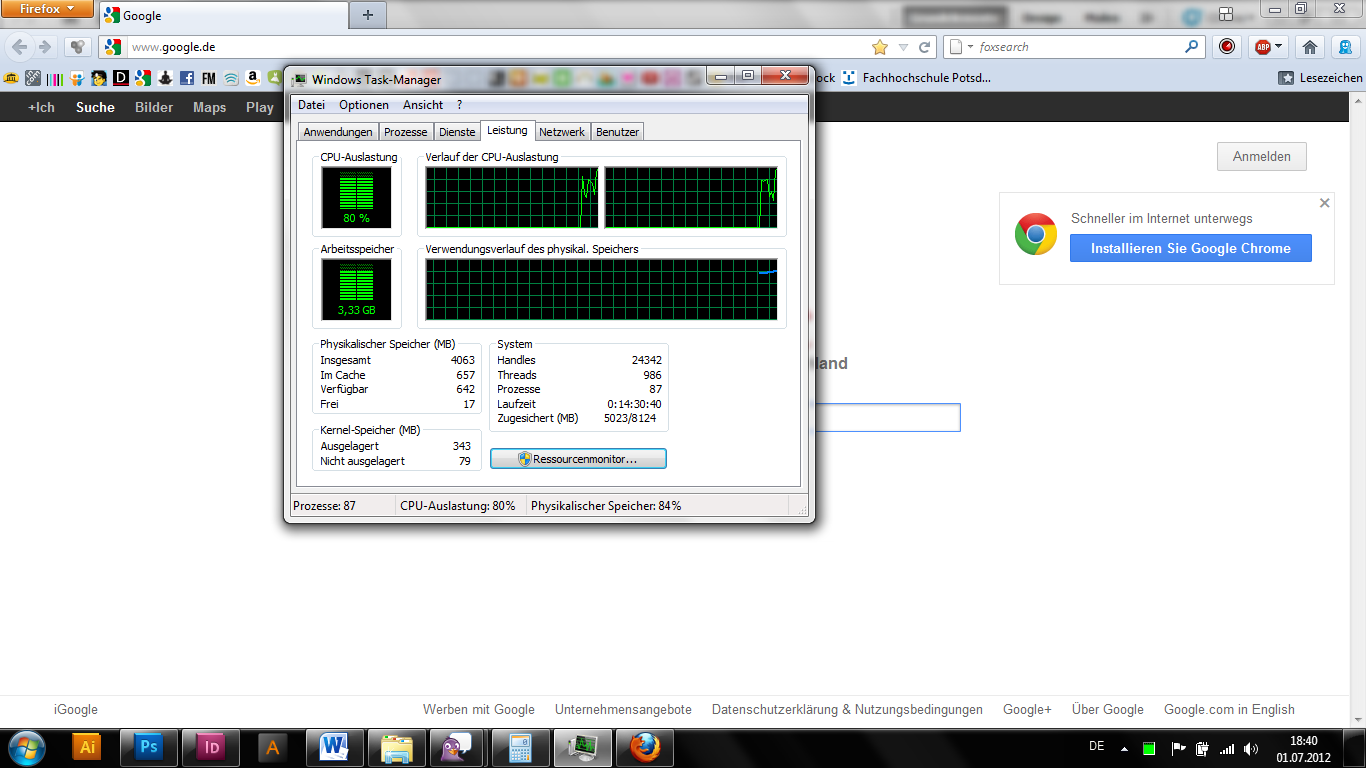The height and width of the screenshot is (768, 1366).
Task: Open Pidgin messenger from the taskbar
Action: coord(459,747)
